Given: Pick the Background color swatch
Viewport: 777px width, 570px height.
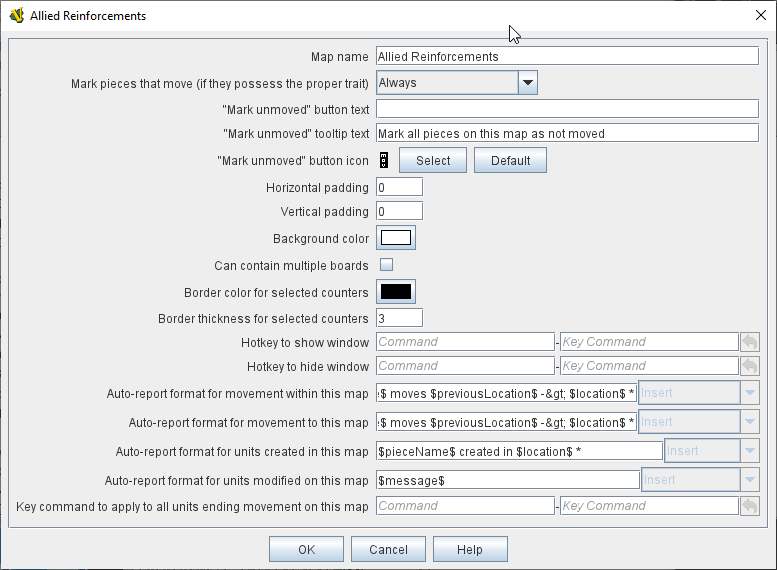Looking at the screenshot, I should click(x=396, y=238).
